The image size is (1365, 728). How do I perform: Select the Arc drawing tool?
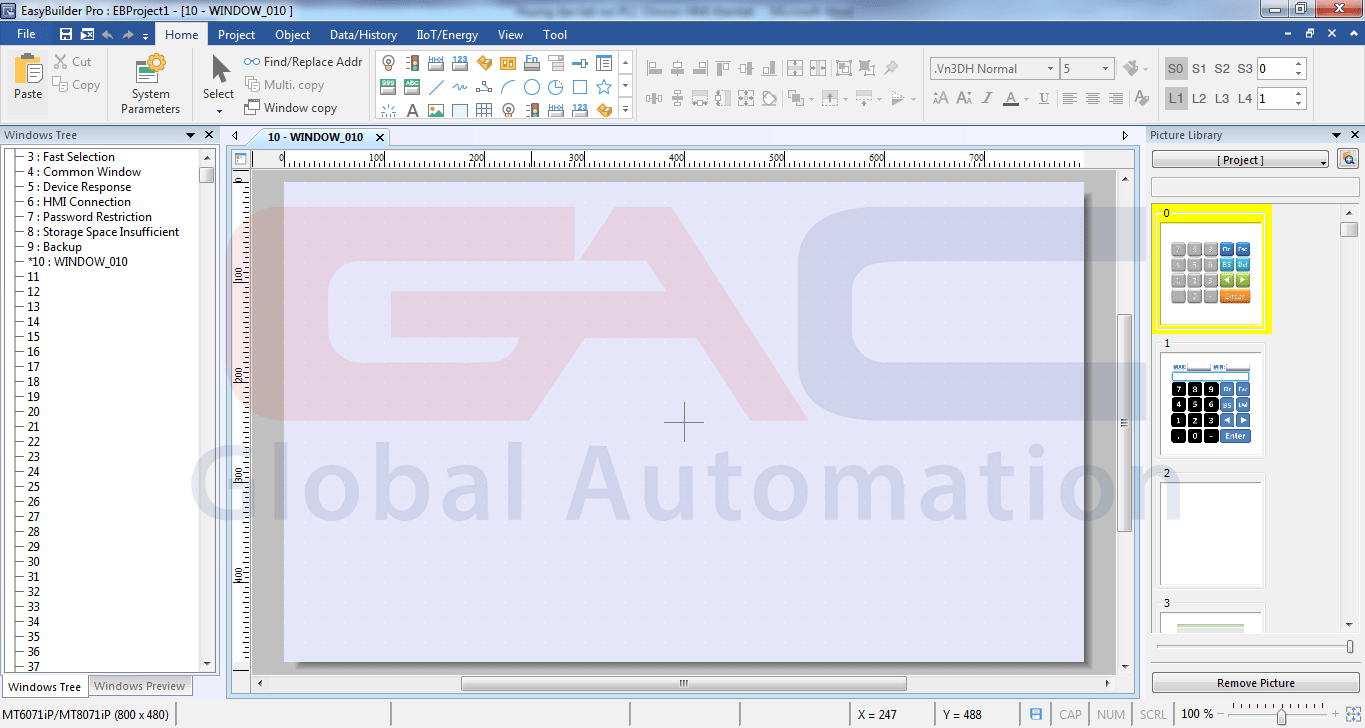[x=508, y=87]
